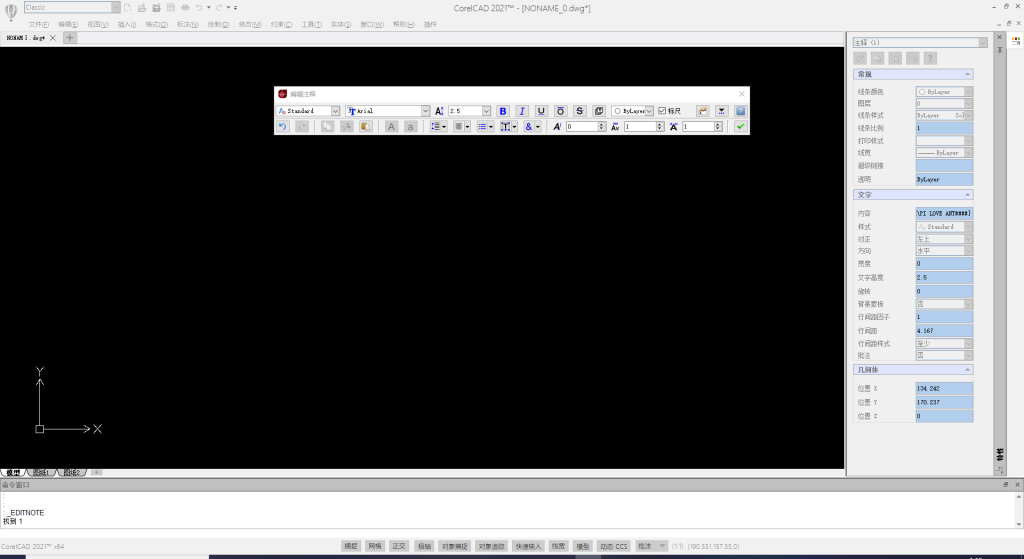Close the NONAME drawing tab
Viewport: 1024px width, 559px height.
[53, 38]
